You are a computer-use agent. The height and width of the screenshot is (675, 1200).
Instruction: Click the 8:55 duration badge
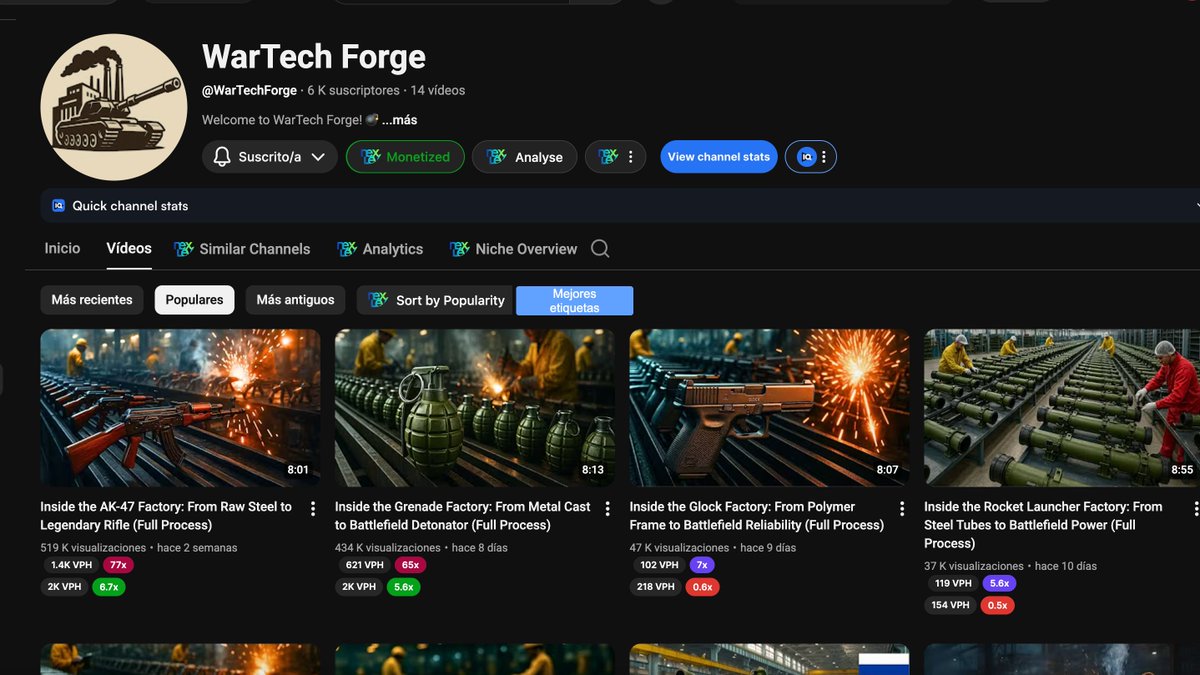coord(1182,470)
